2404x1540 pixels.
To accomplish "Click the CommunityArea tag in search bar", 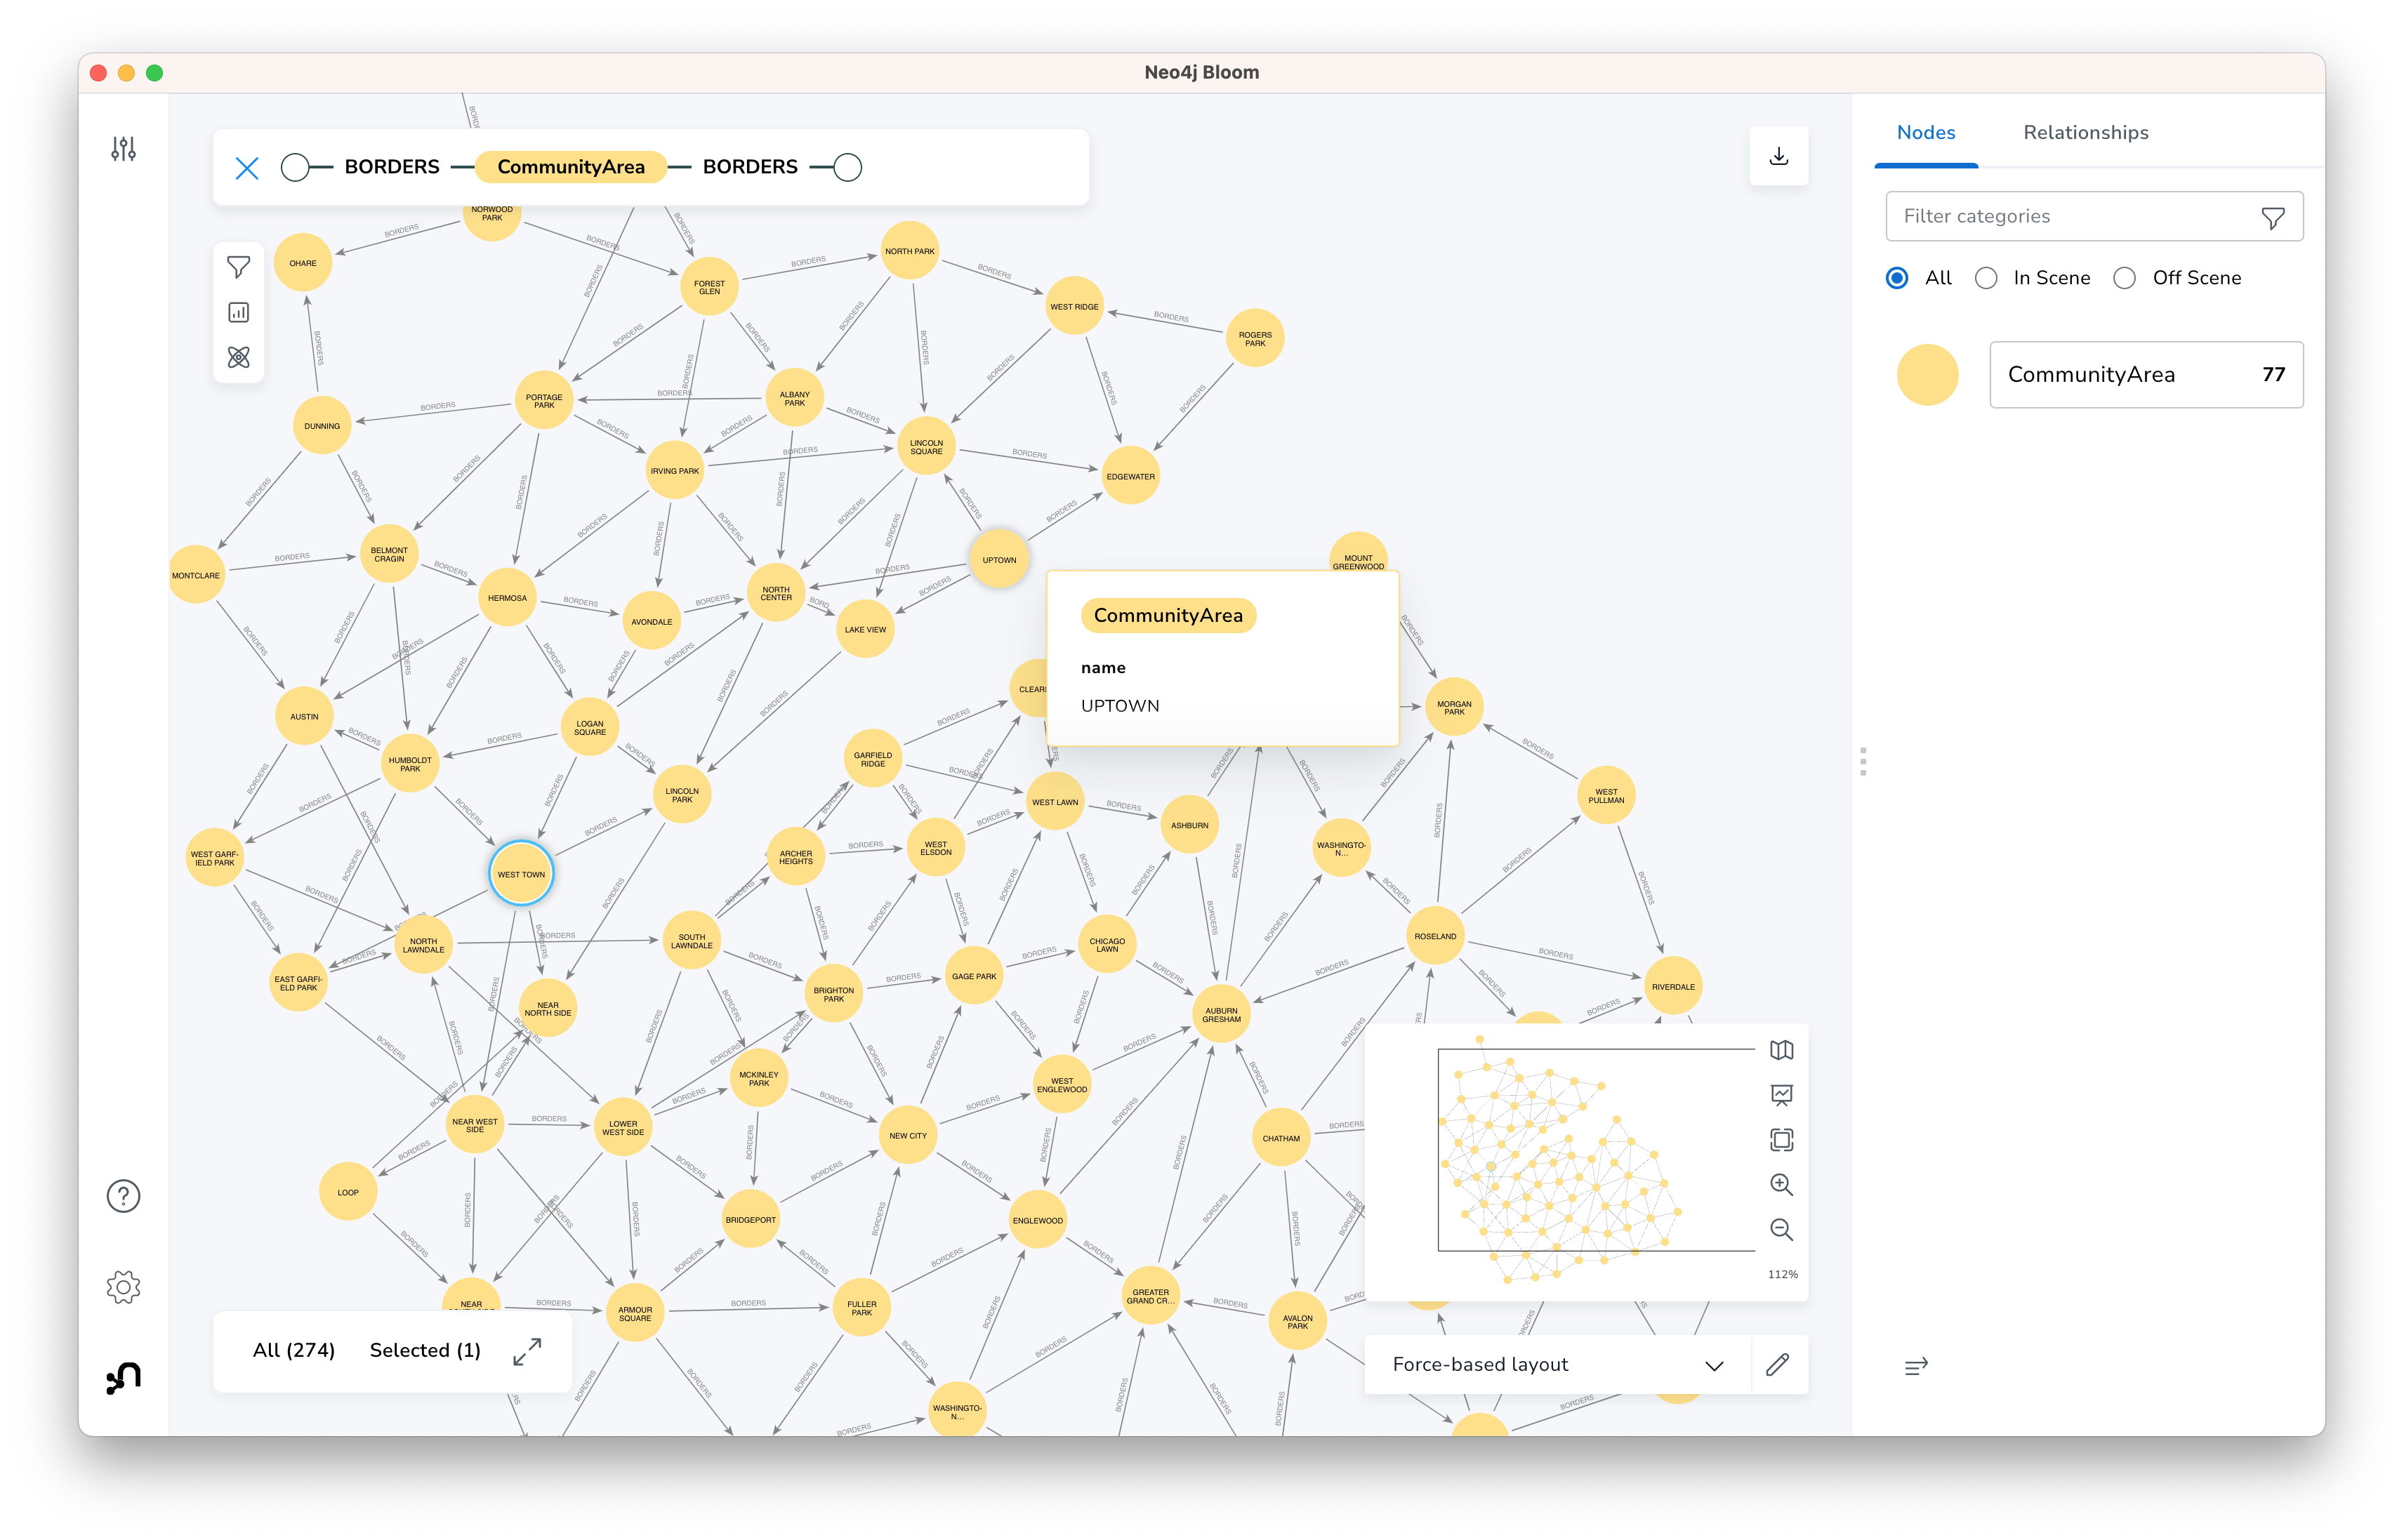I will pos(570,167).
